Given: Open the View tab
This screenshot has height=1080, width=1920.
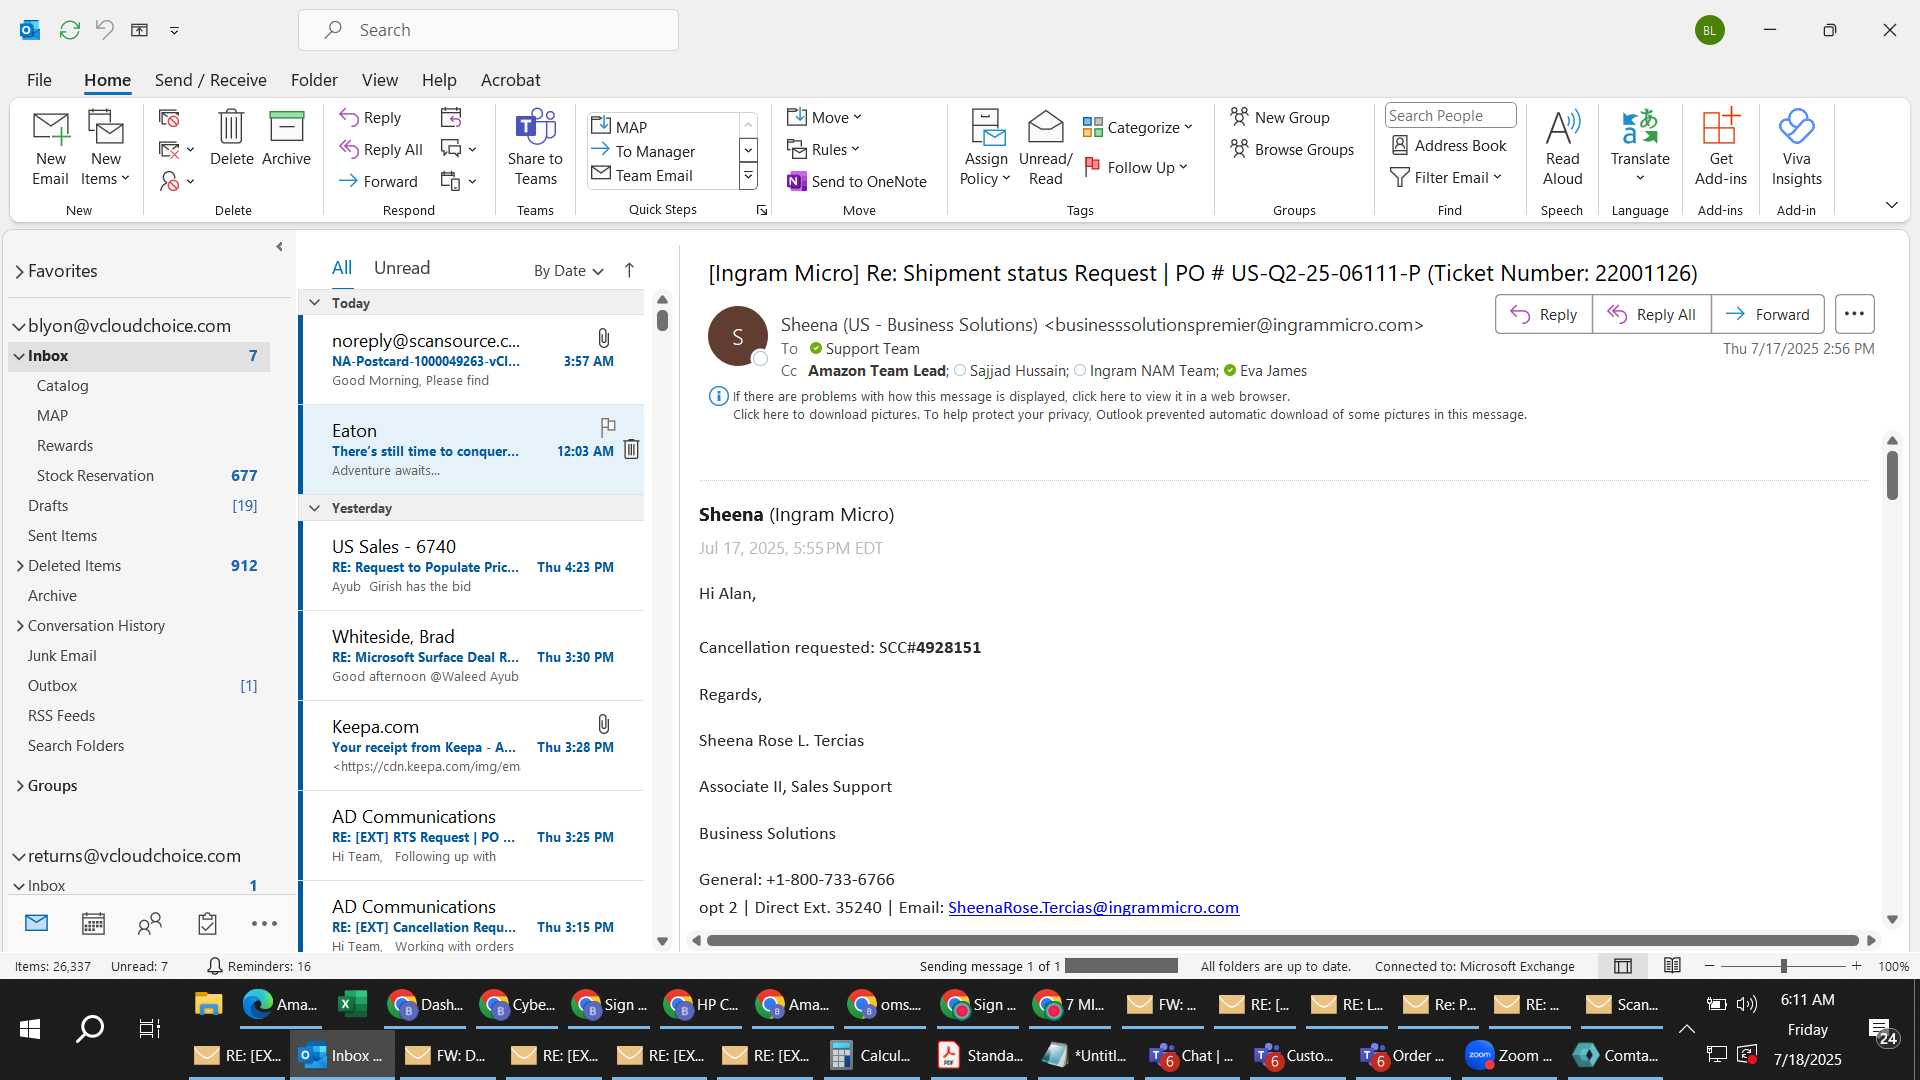Looking at the screenshot, I should tap(379, 80).
